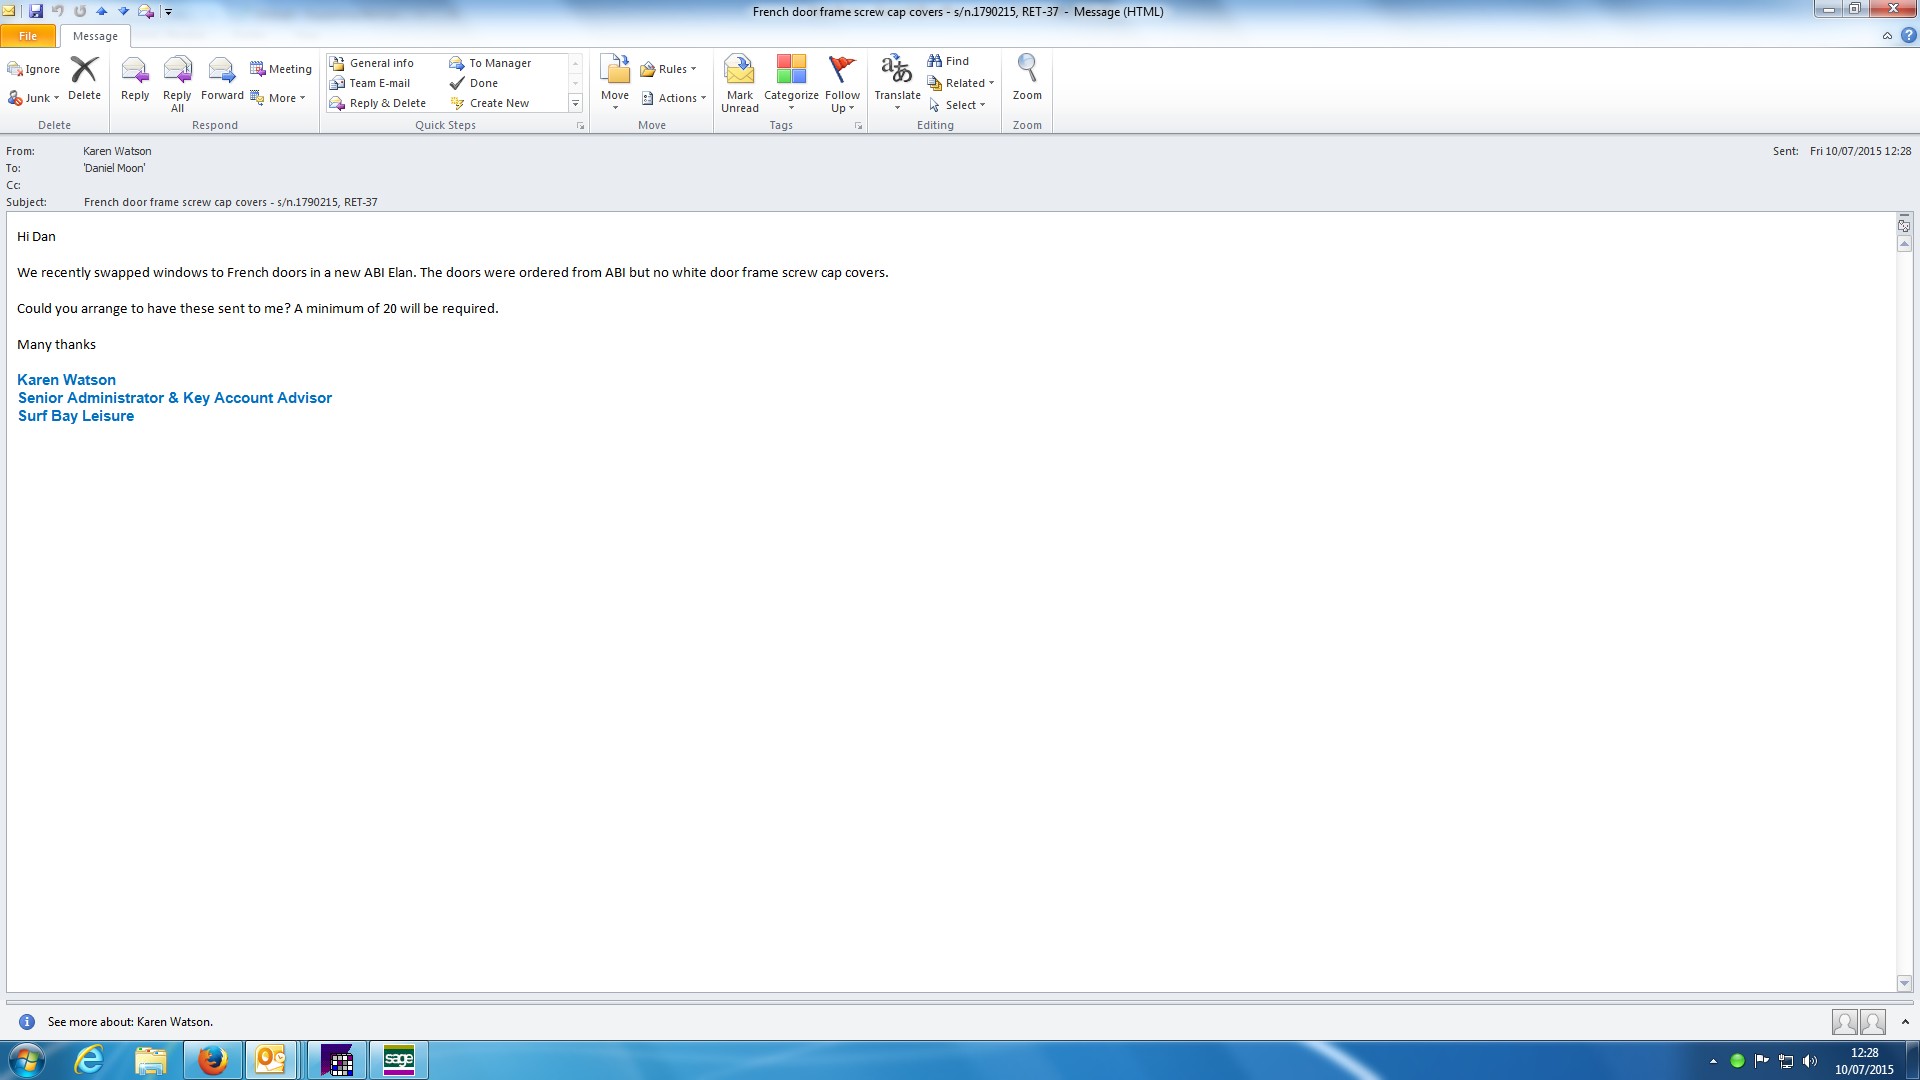
Task: Minimize the ribbon with the caret
Action: click(x=1887, y=36)
